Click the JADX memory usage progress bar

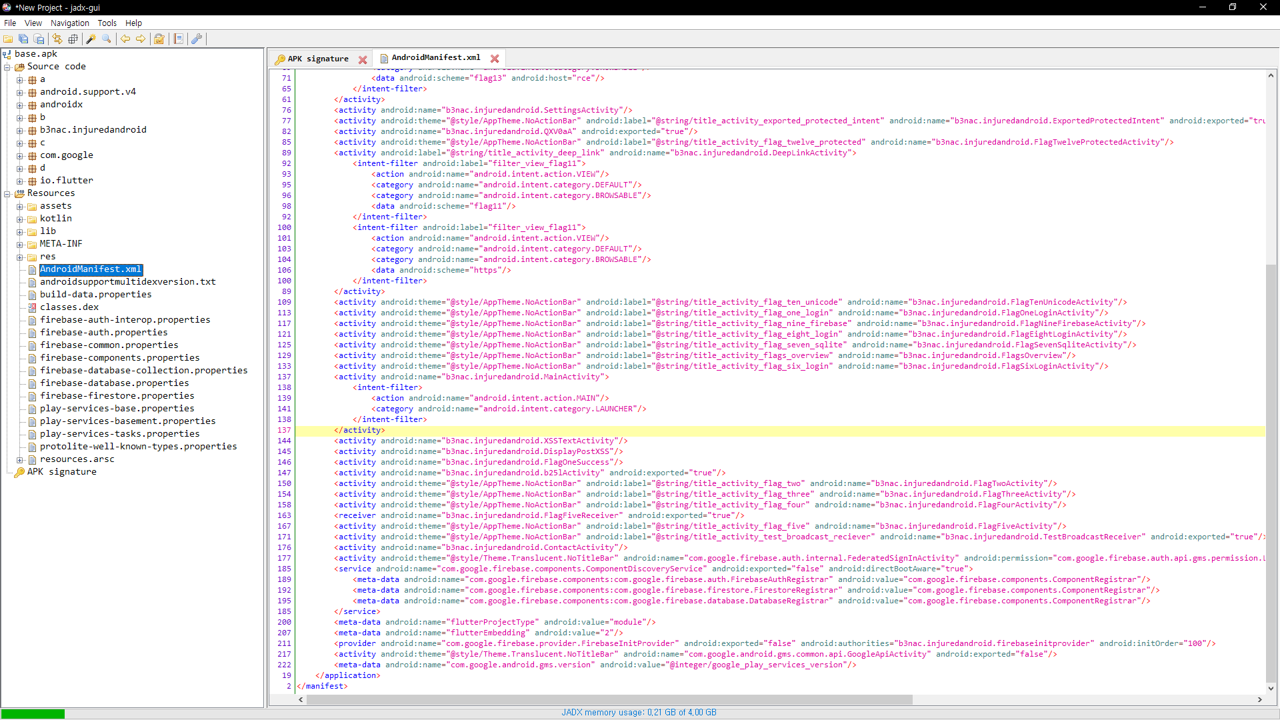640,713
